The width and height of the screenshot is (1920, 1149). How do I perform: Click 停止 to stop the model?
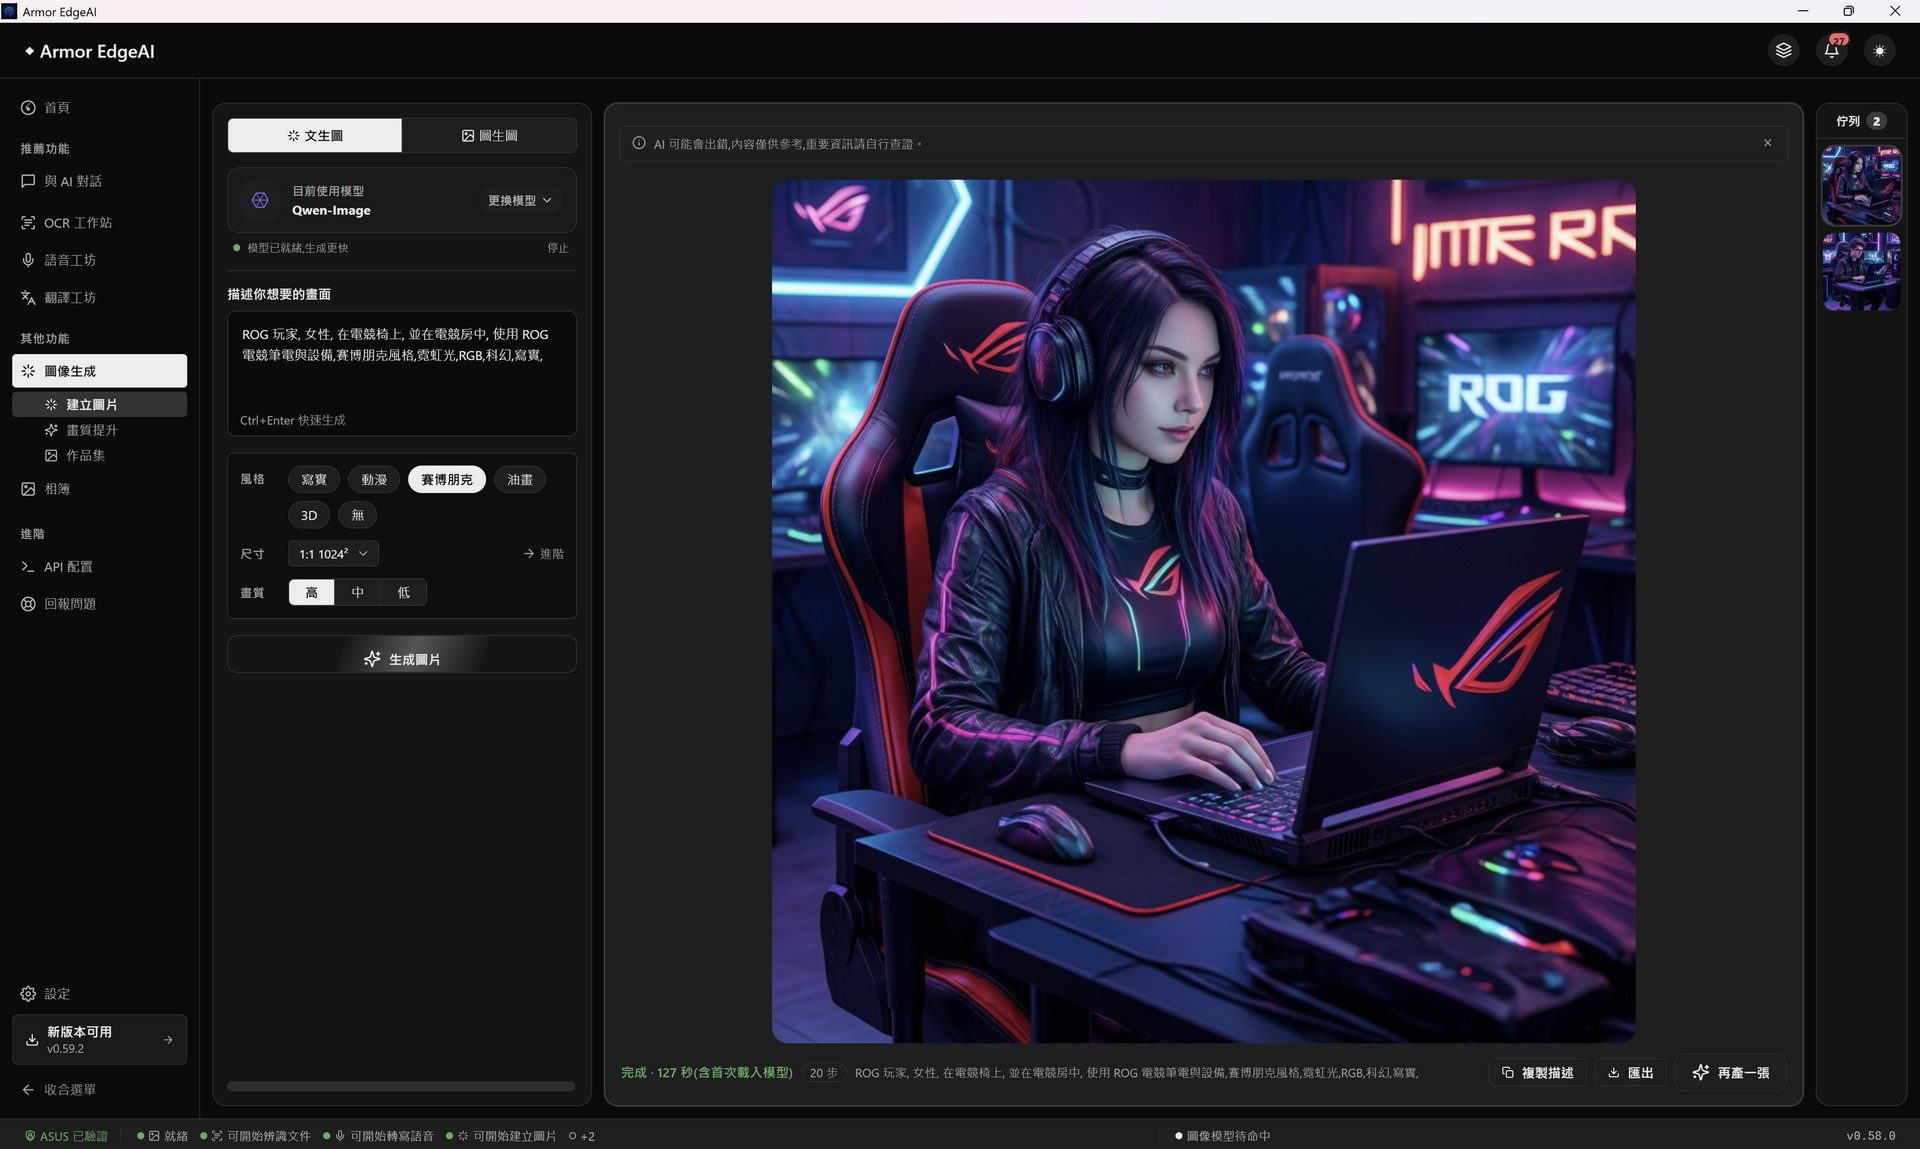[x=558, y=248]
